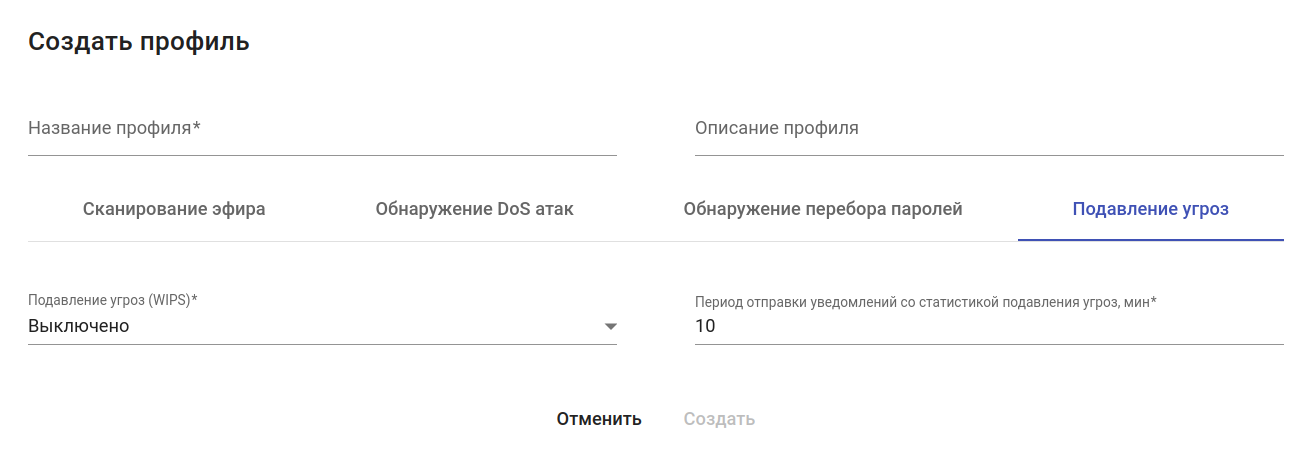Click the active 'Подавление угроз' tab

click(x=1150, y=209)
